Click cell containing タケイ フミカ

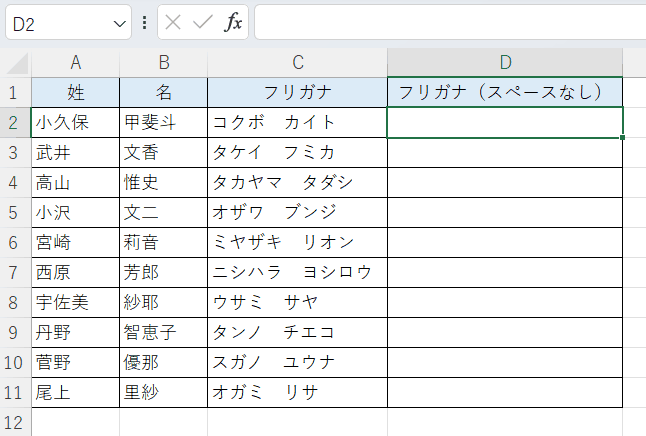(x=297, y=152)
